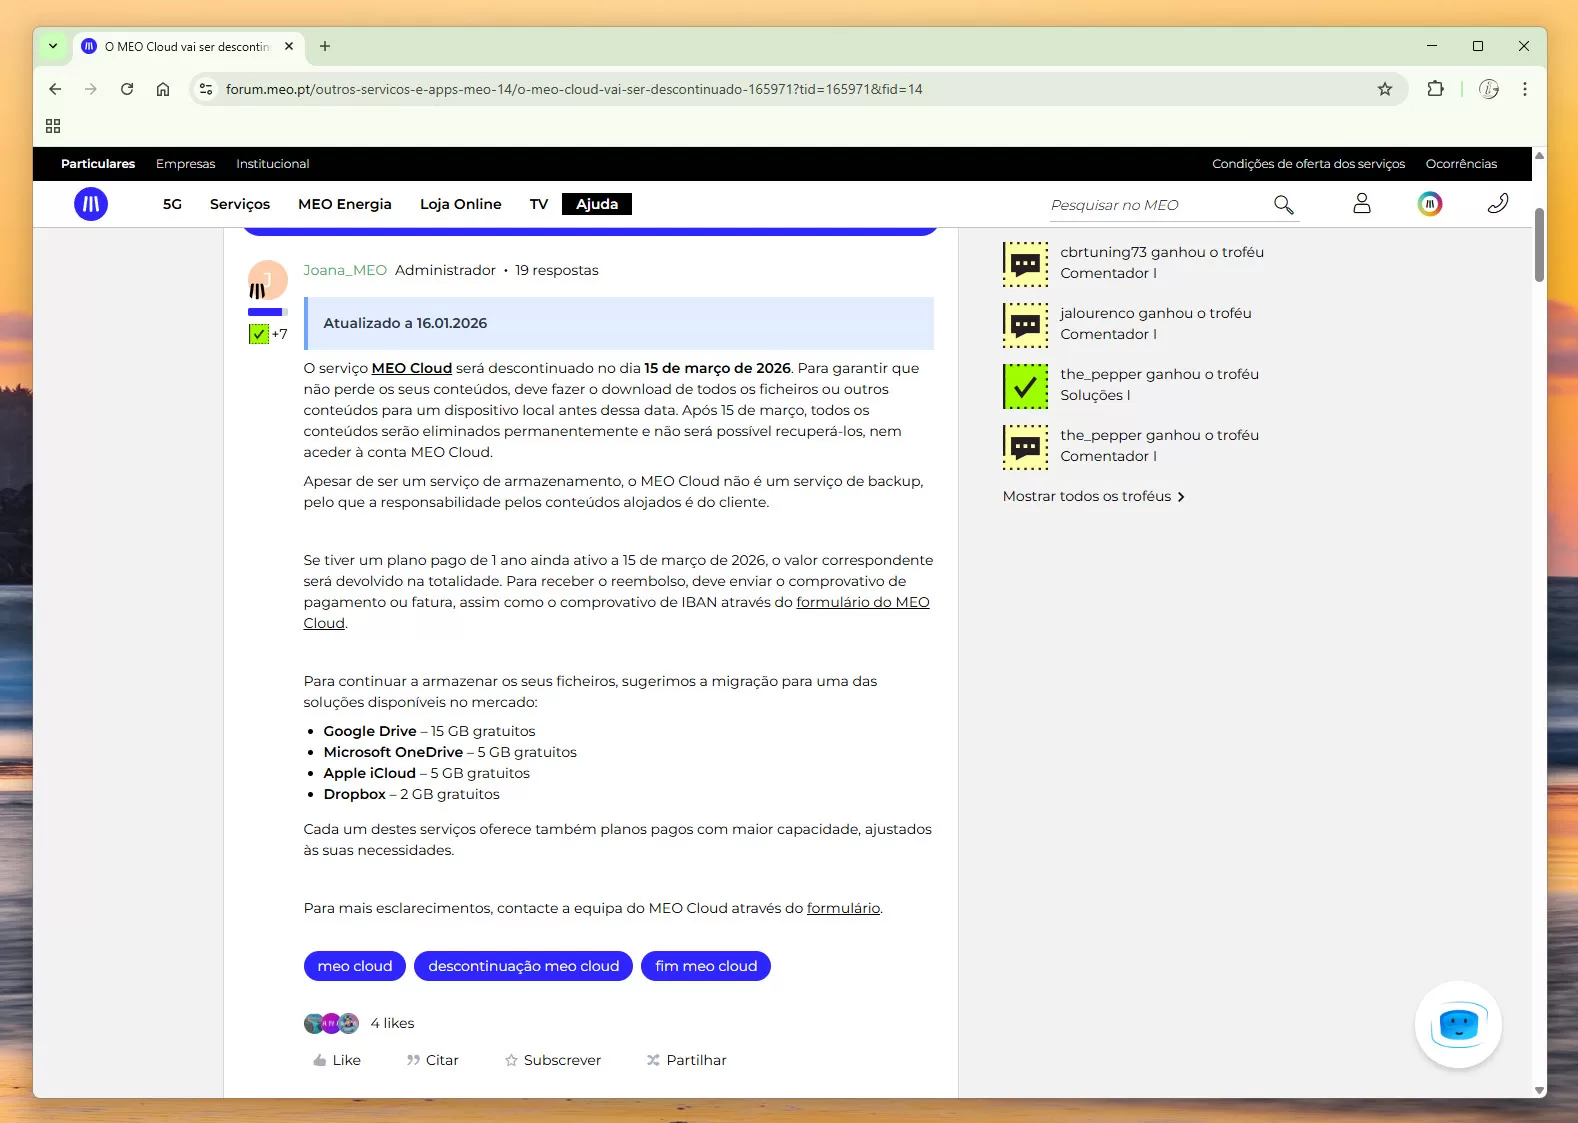
Task: View site information icon in address bar
Action: [206, 89]
